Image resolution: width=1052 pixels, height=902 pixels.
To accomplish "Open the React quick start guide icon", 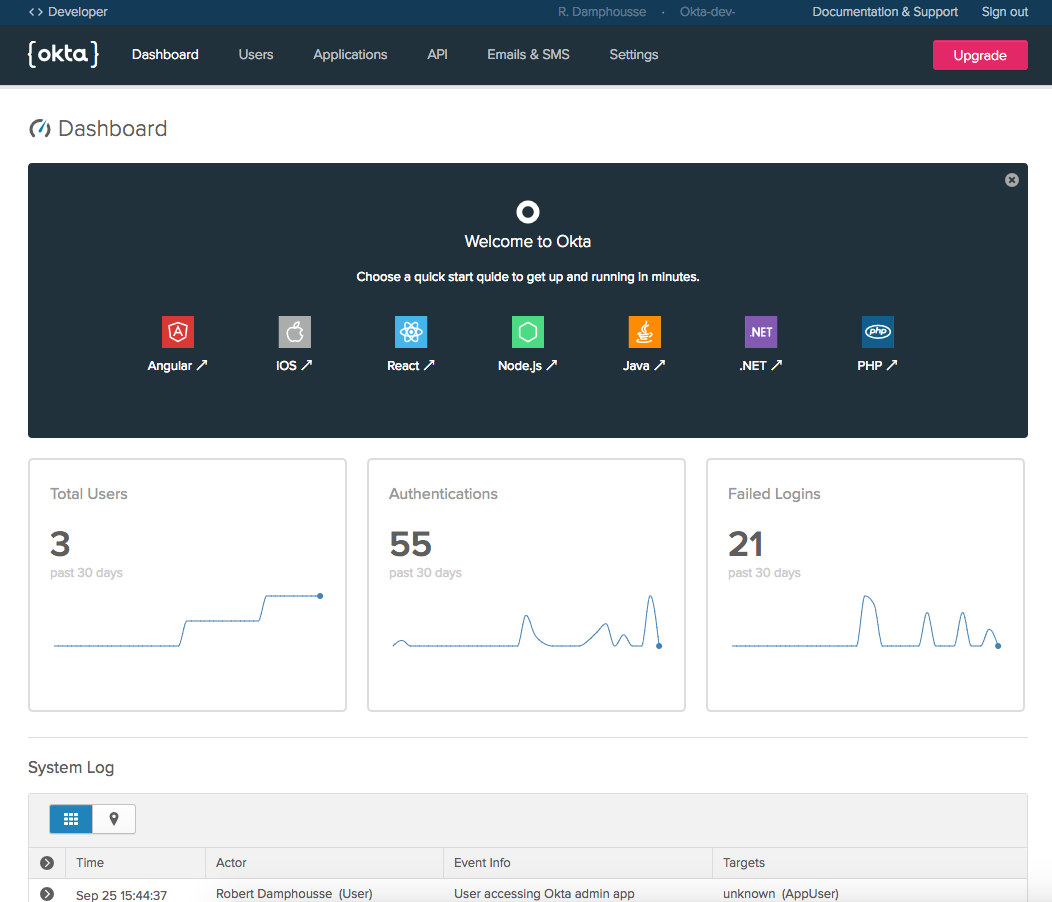I will (x=411, y=332).
